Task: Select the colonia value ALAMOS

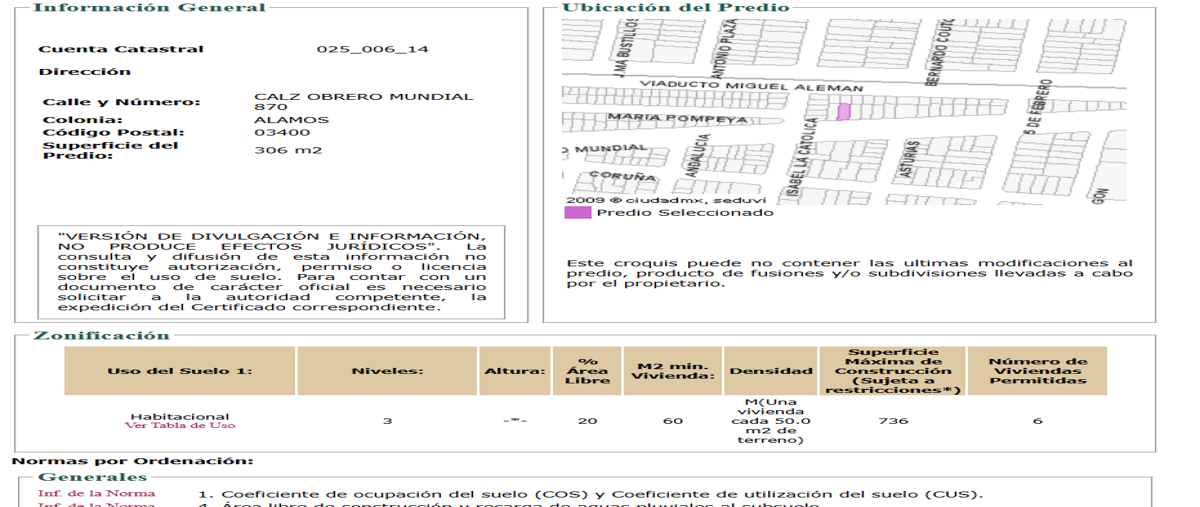Action: coord(291,120)
